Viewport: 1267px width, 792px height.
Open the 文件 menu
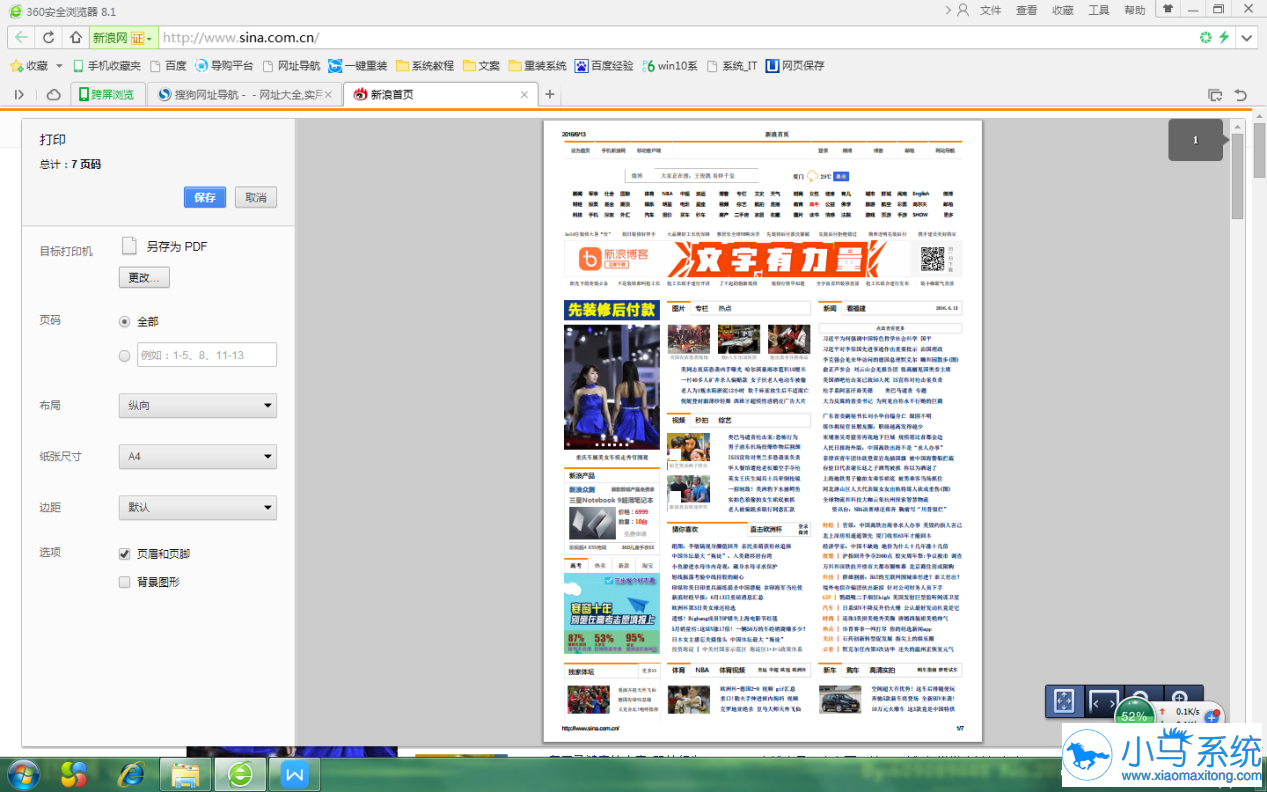[990, 10]
